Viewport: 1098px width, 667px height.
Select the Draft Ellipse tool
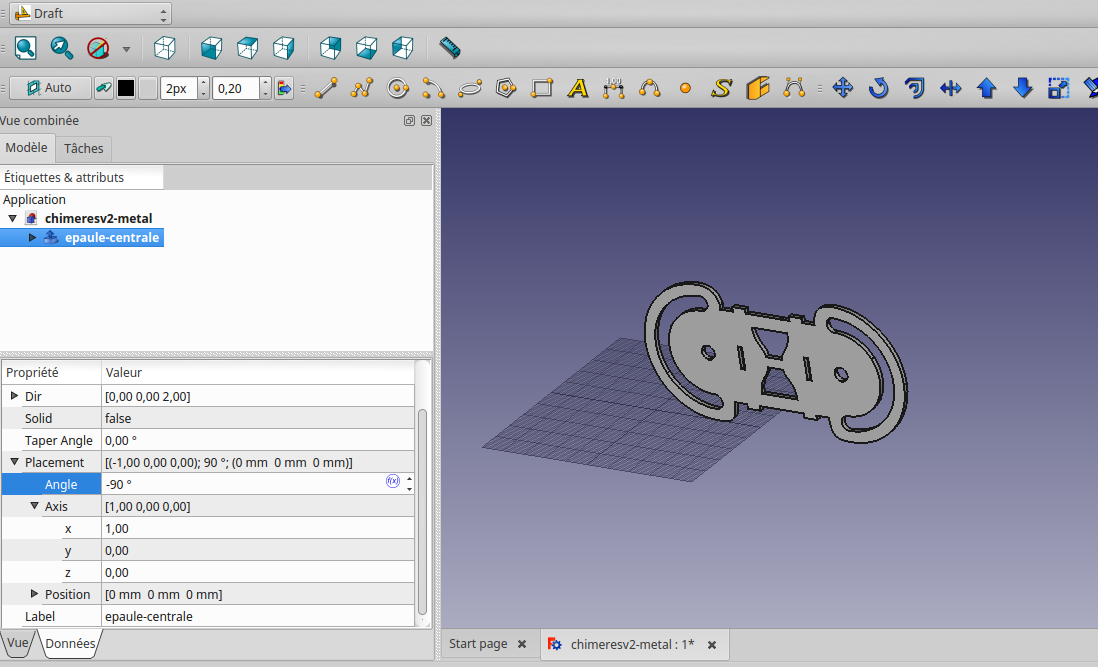[470, 88]
